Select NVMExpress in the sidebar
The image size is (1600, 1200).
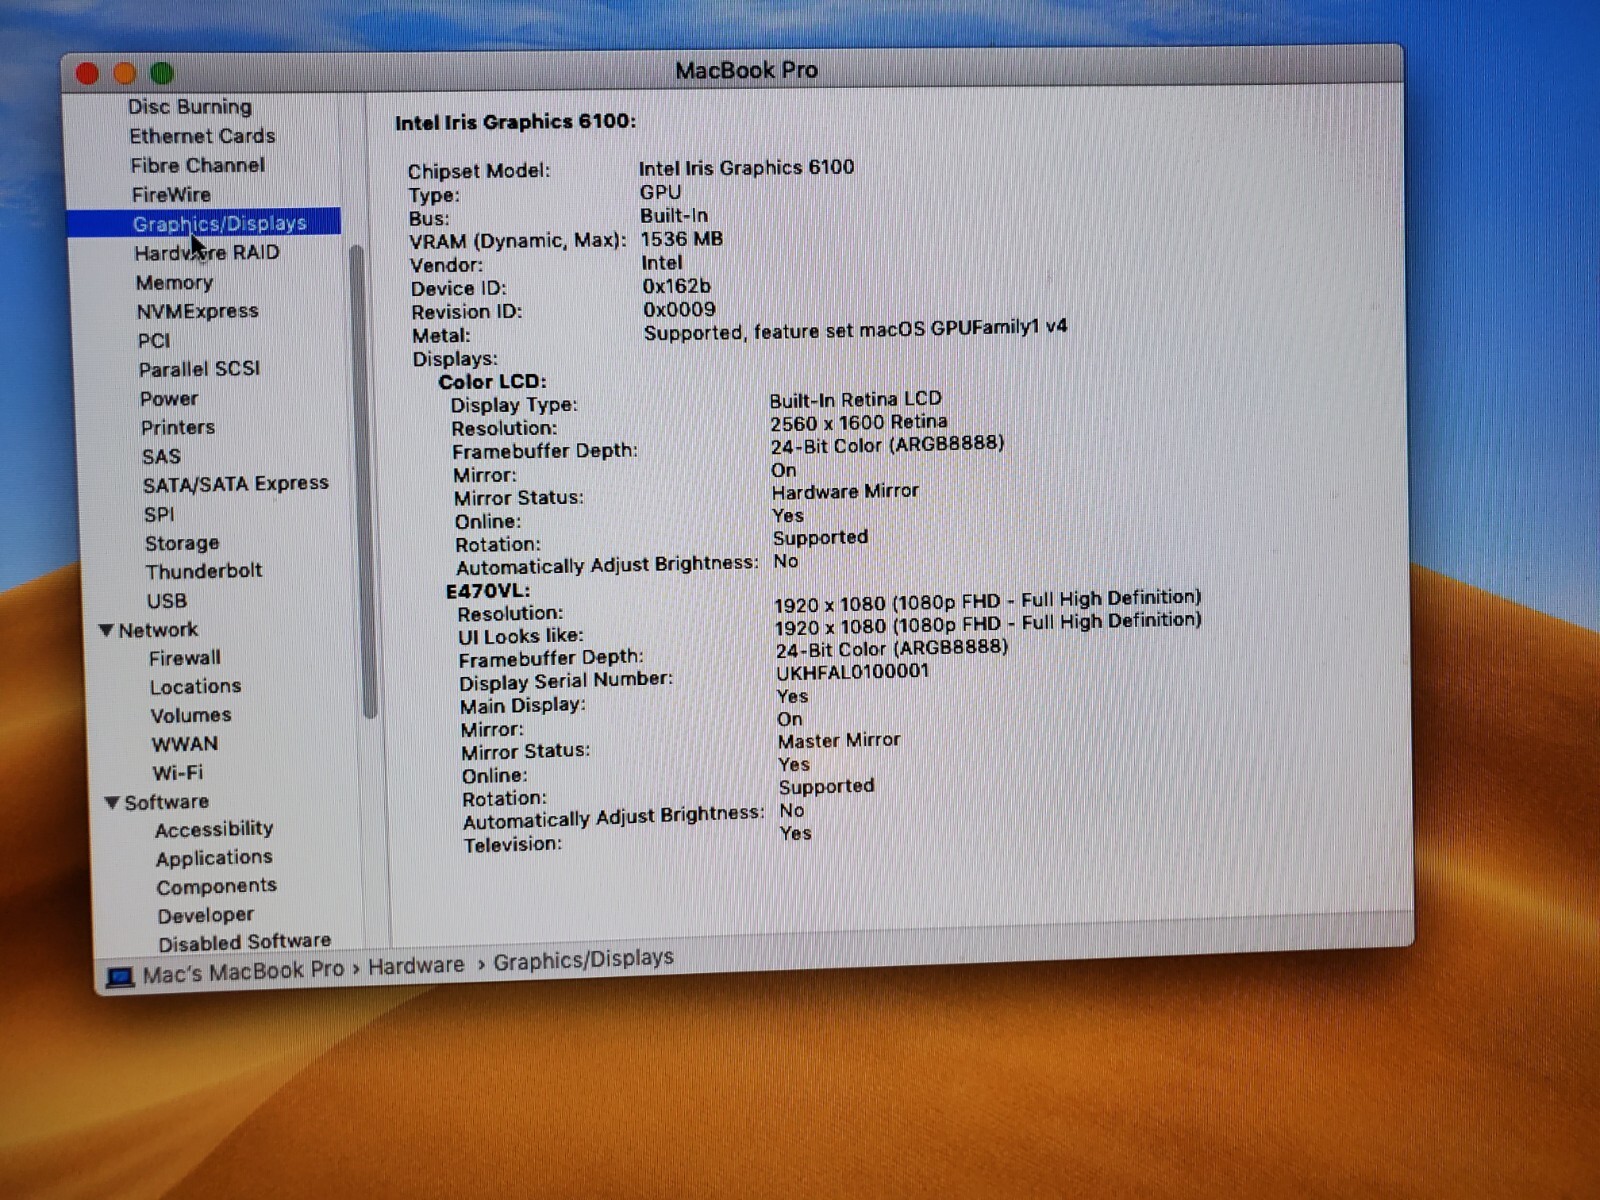point(197,311)
